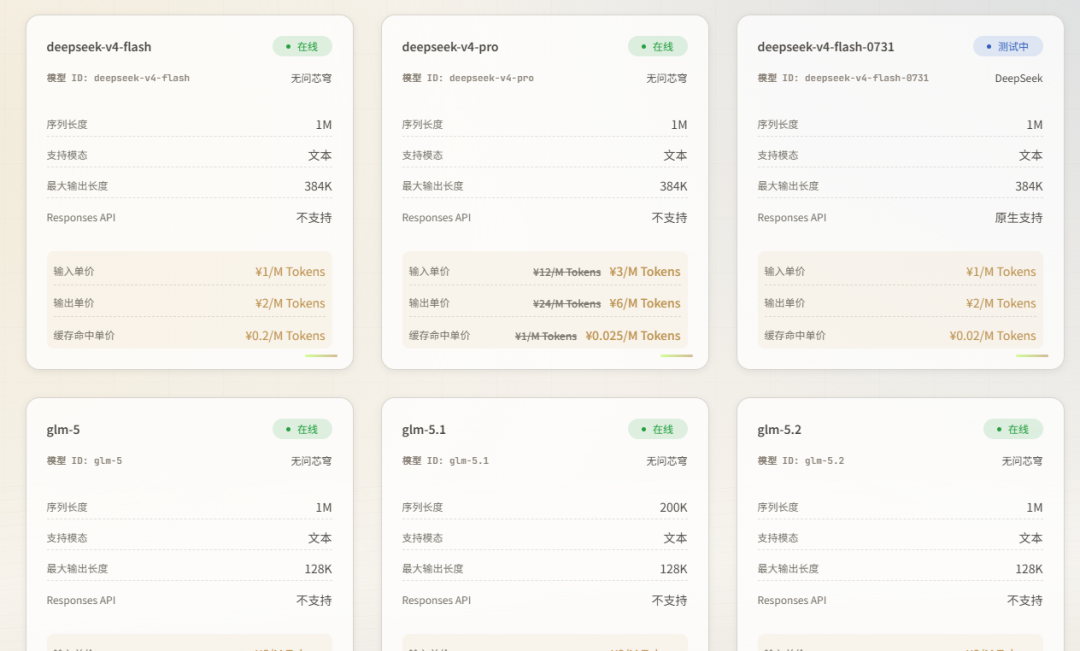Click 无问芯穹 provider on deepseek-v4-flash card
Image resolution: width=1080 pixels, height=651 pixels.
click(311, 78)
